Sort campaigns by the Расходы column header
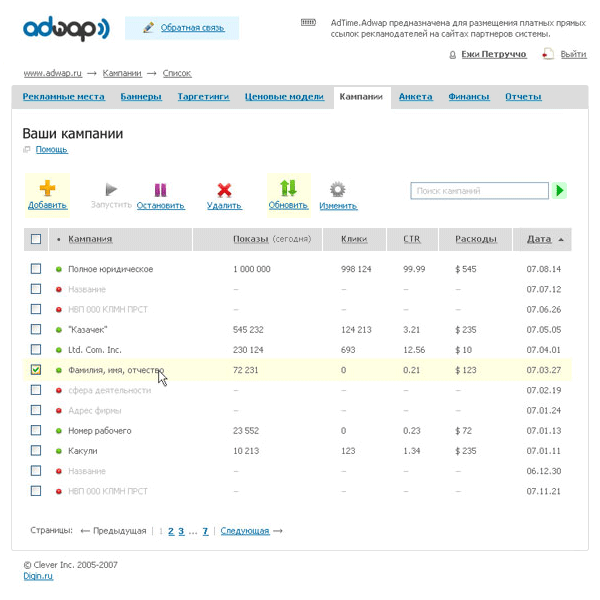 475,239
